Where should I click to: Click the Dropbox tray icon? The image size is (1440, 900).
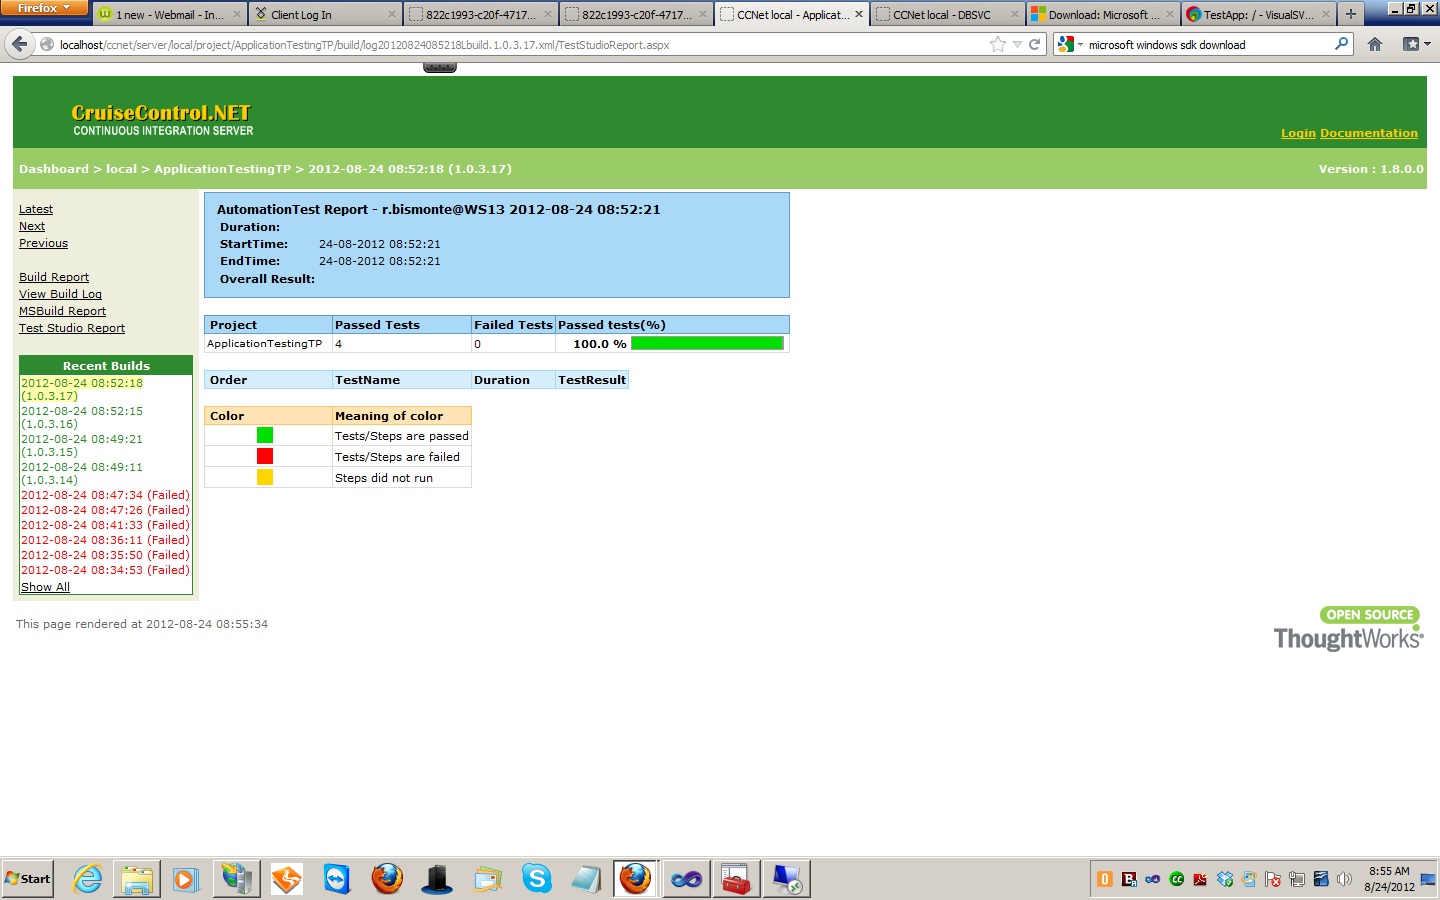pos(1225,879)
